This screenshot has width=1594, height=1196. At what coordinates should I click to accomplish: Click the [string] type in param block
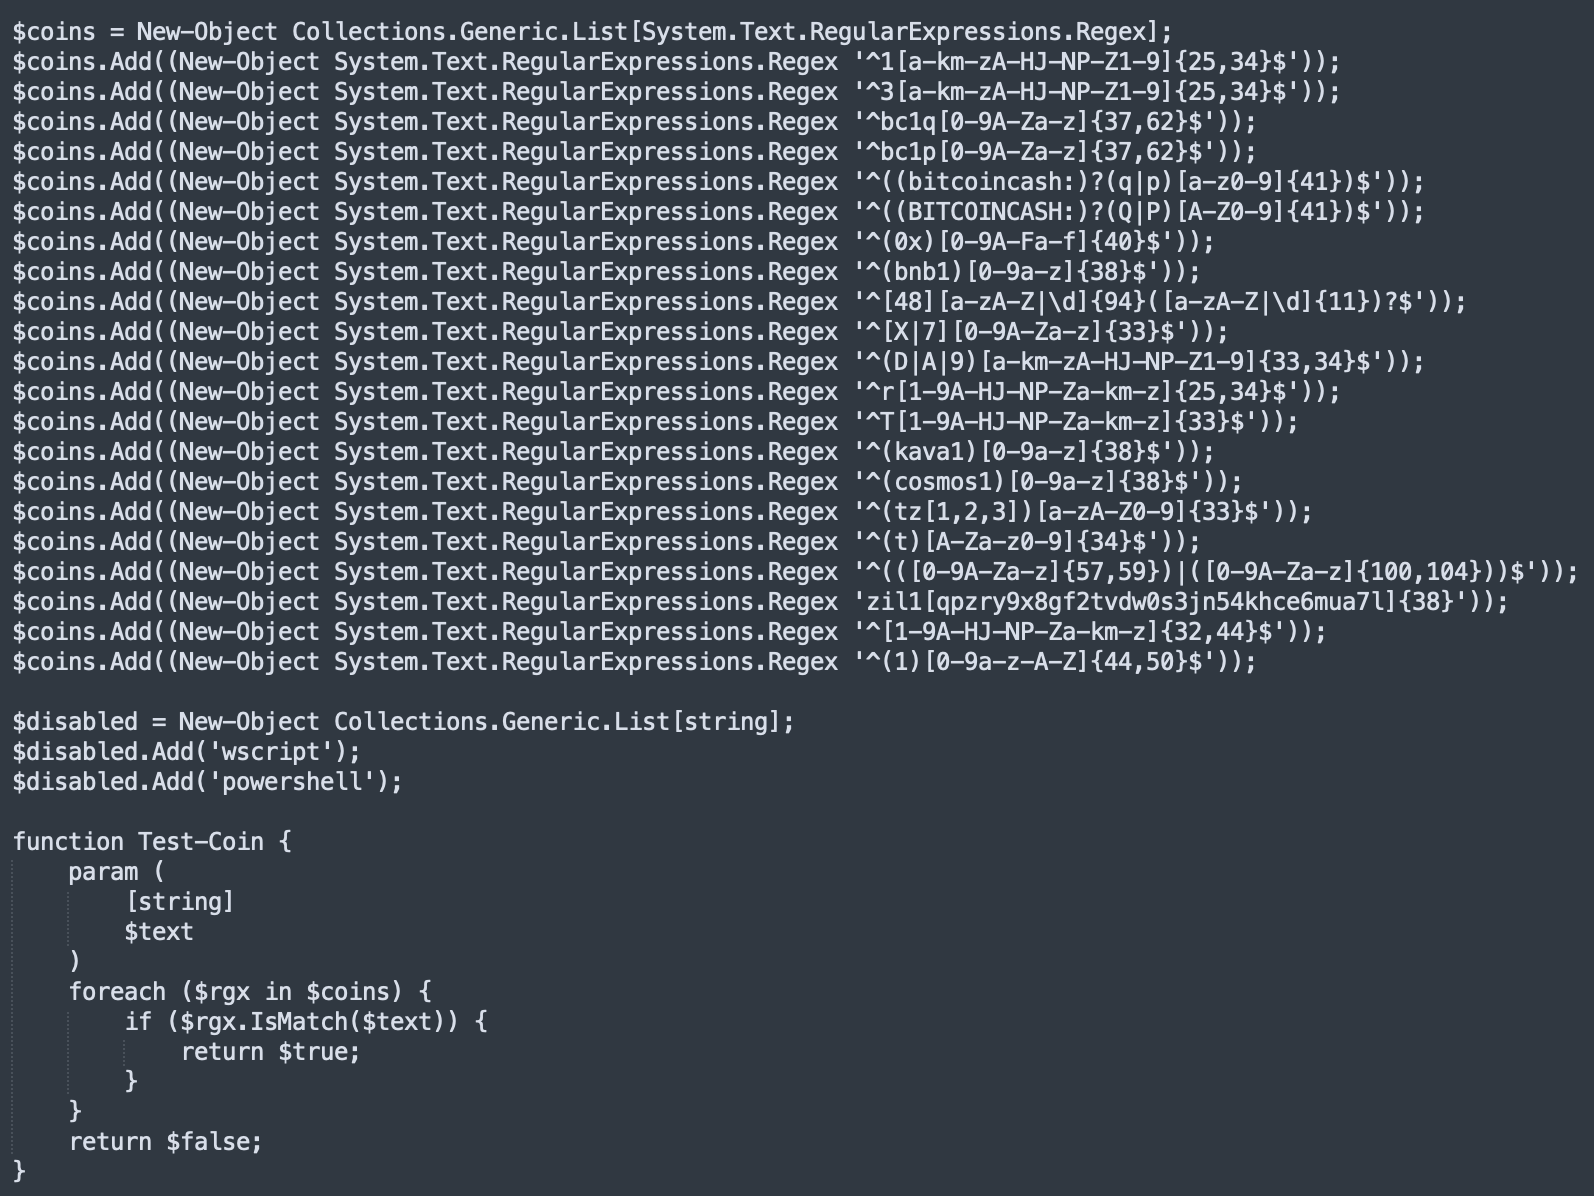(x=179, y=902)
